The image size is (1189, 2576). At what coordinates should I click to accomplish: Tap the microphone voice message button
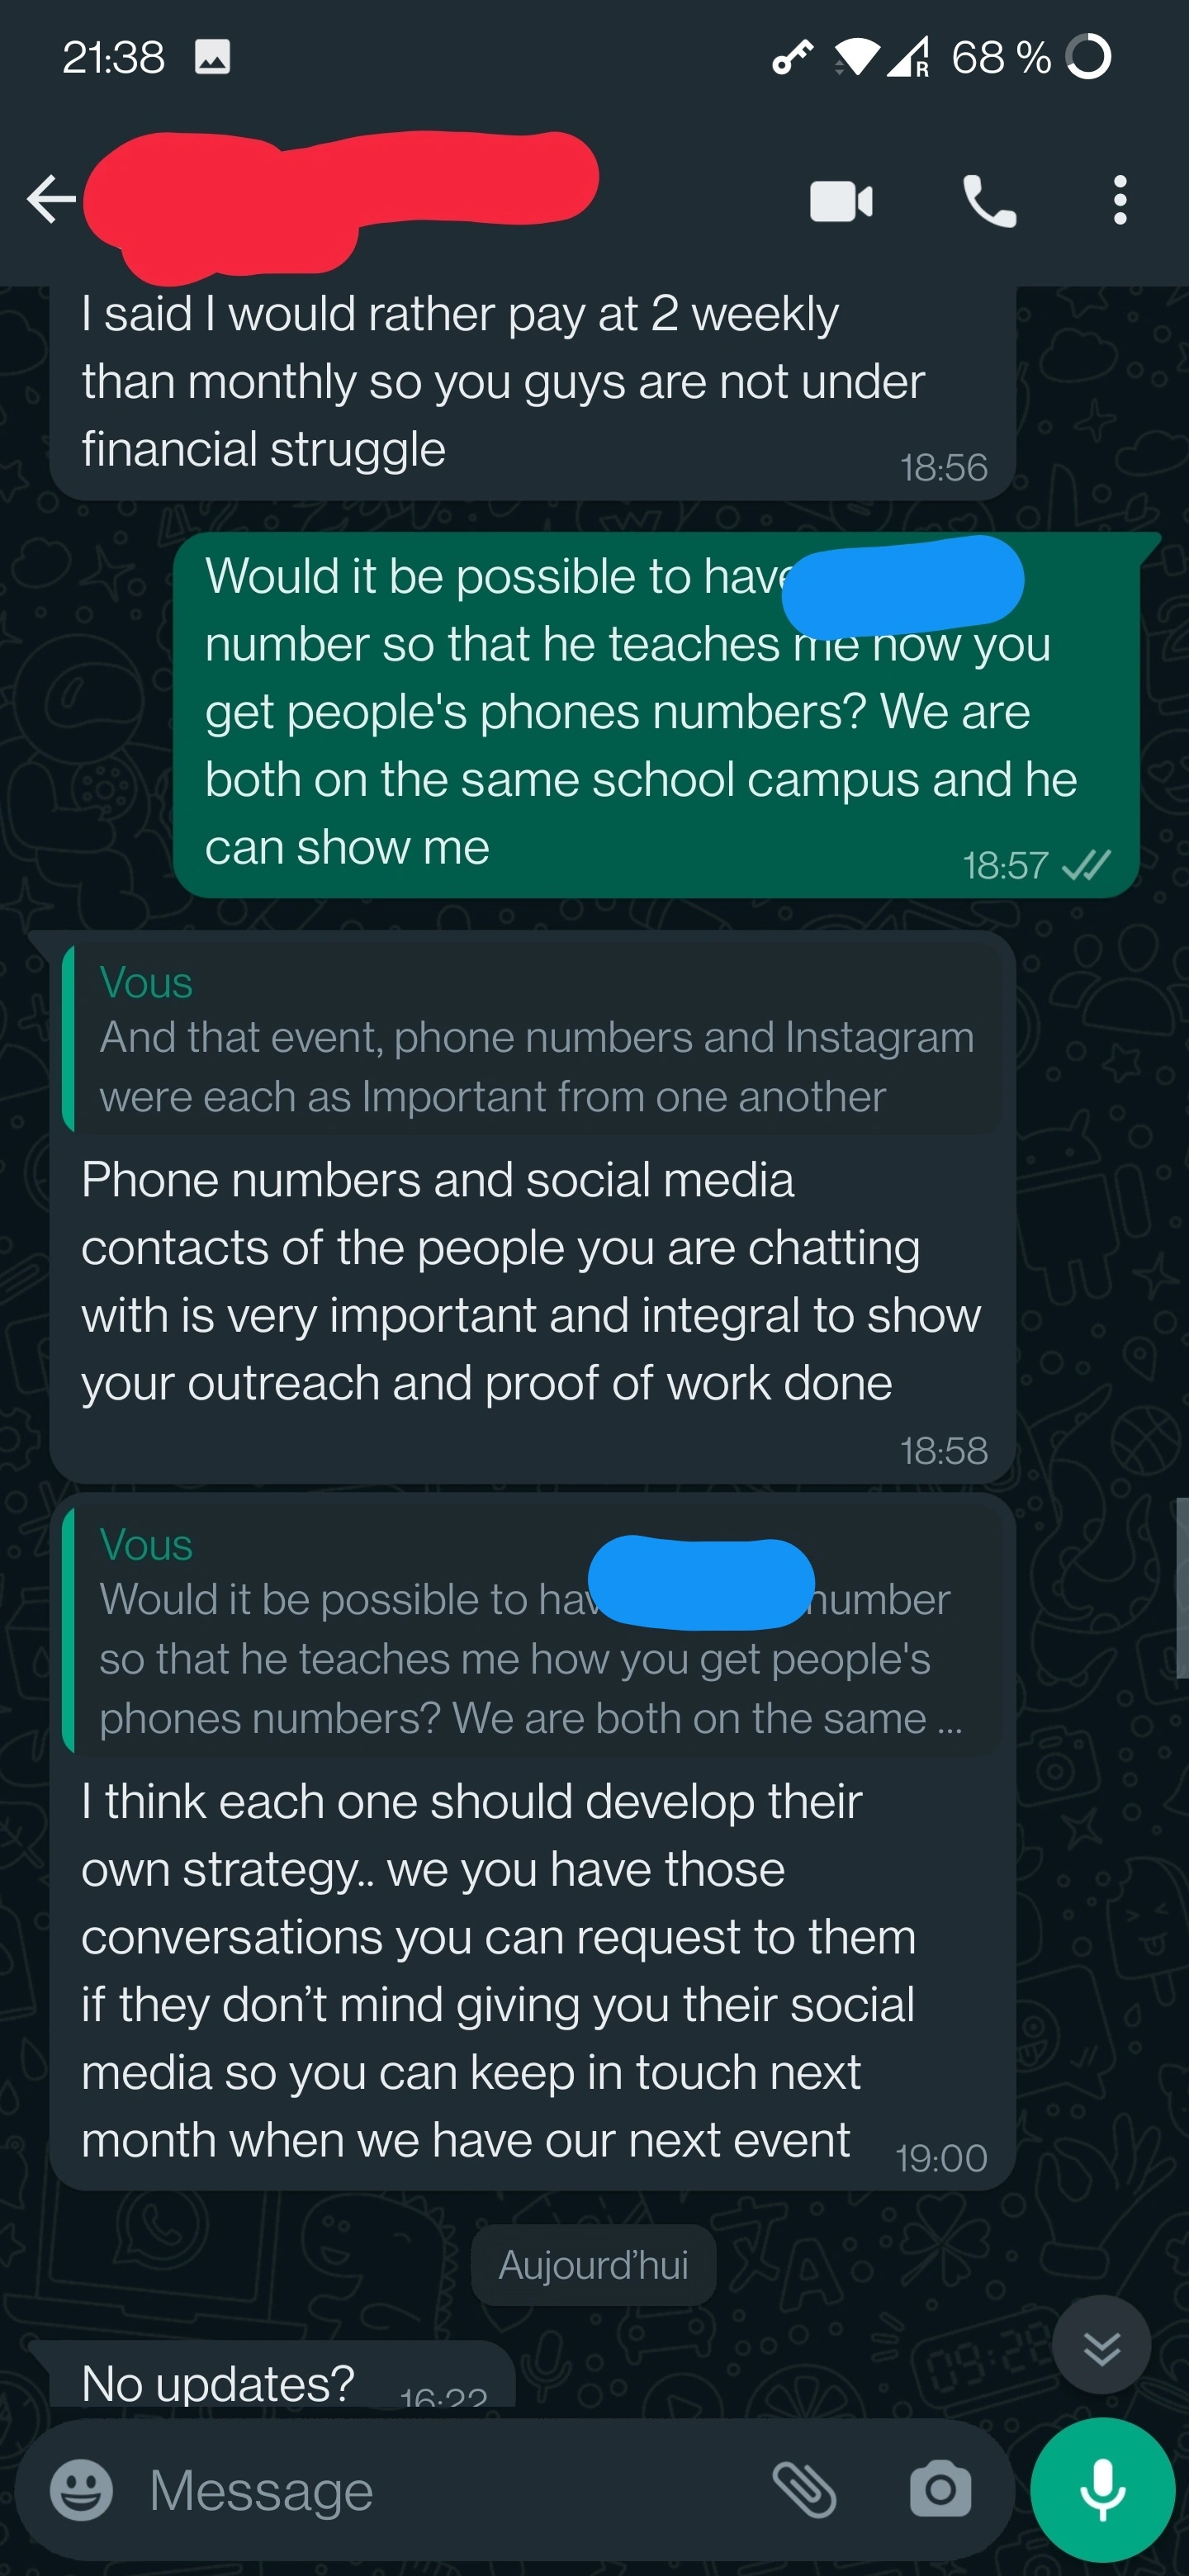tap(1102, 2489)
